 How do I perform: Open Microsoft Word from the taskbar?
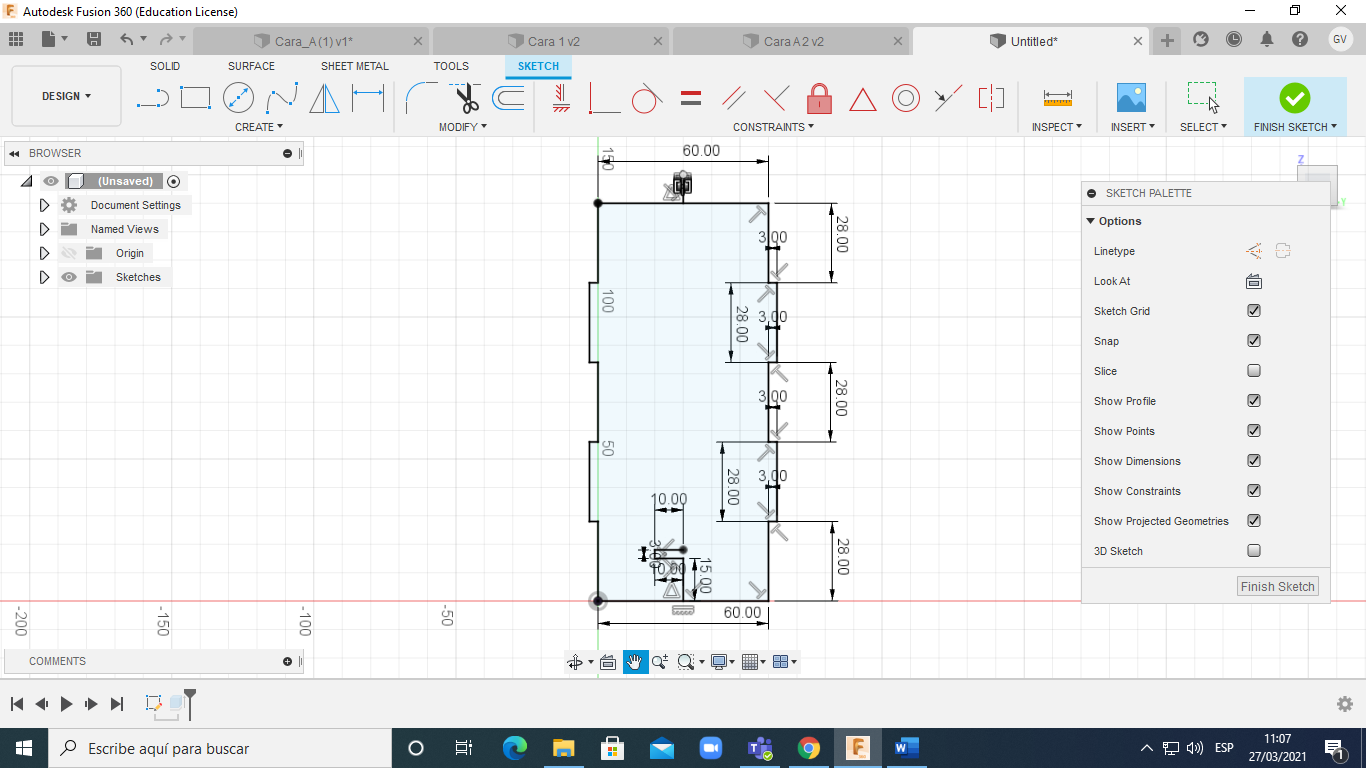point(907,748)
